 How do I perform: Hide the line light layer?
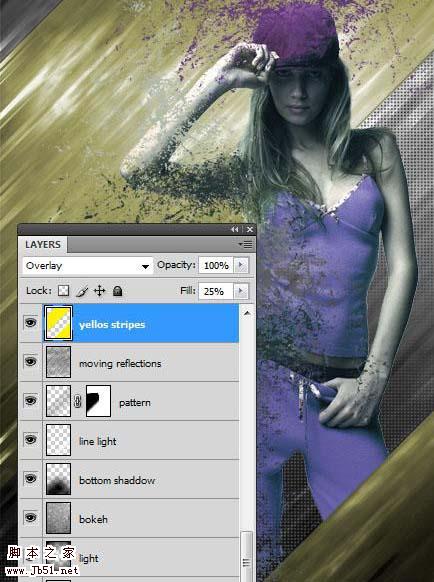pos(30,440)
